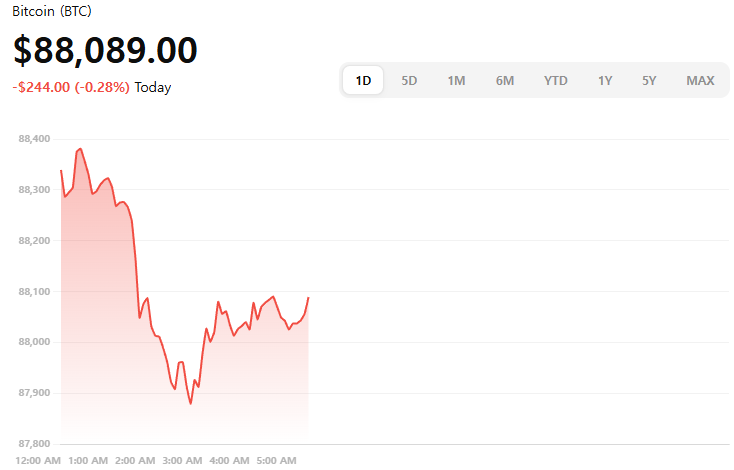Click the 5:00 AM x-axis label
Screen dimensions: 734x470
tap(276, 460)
